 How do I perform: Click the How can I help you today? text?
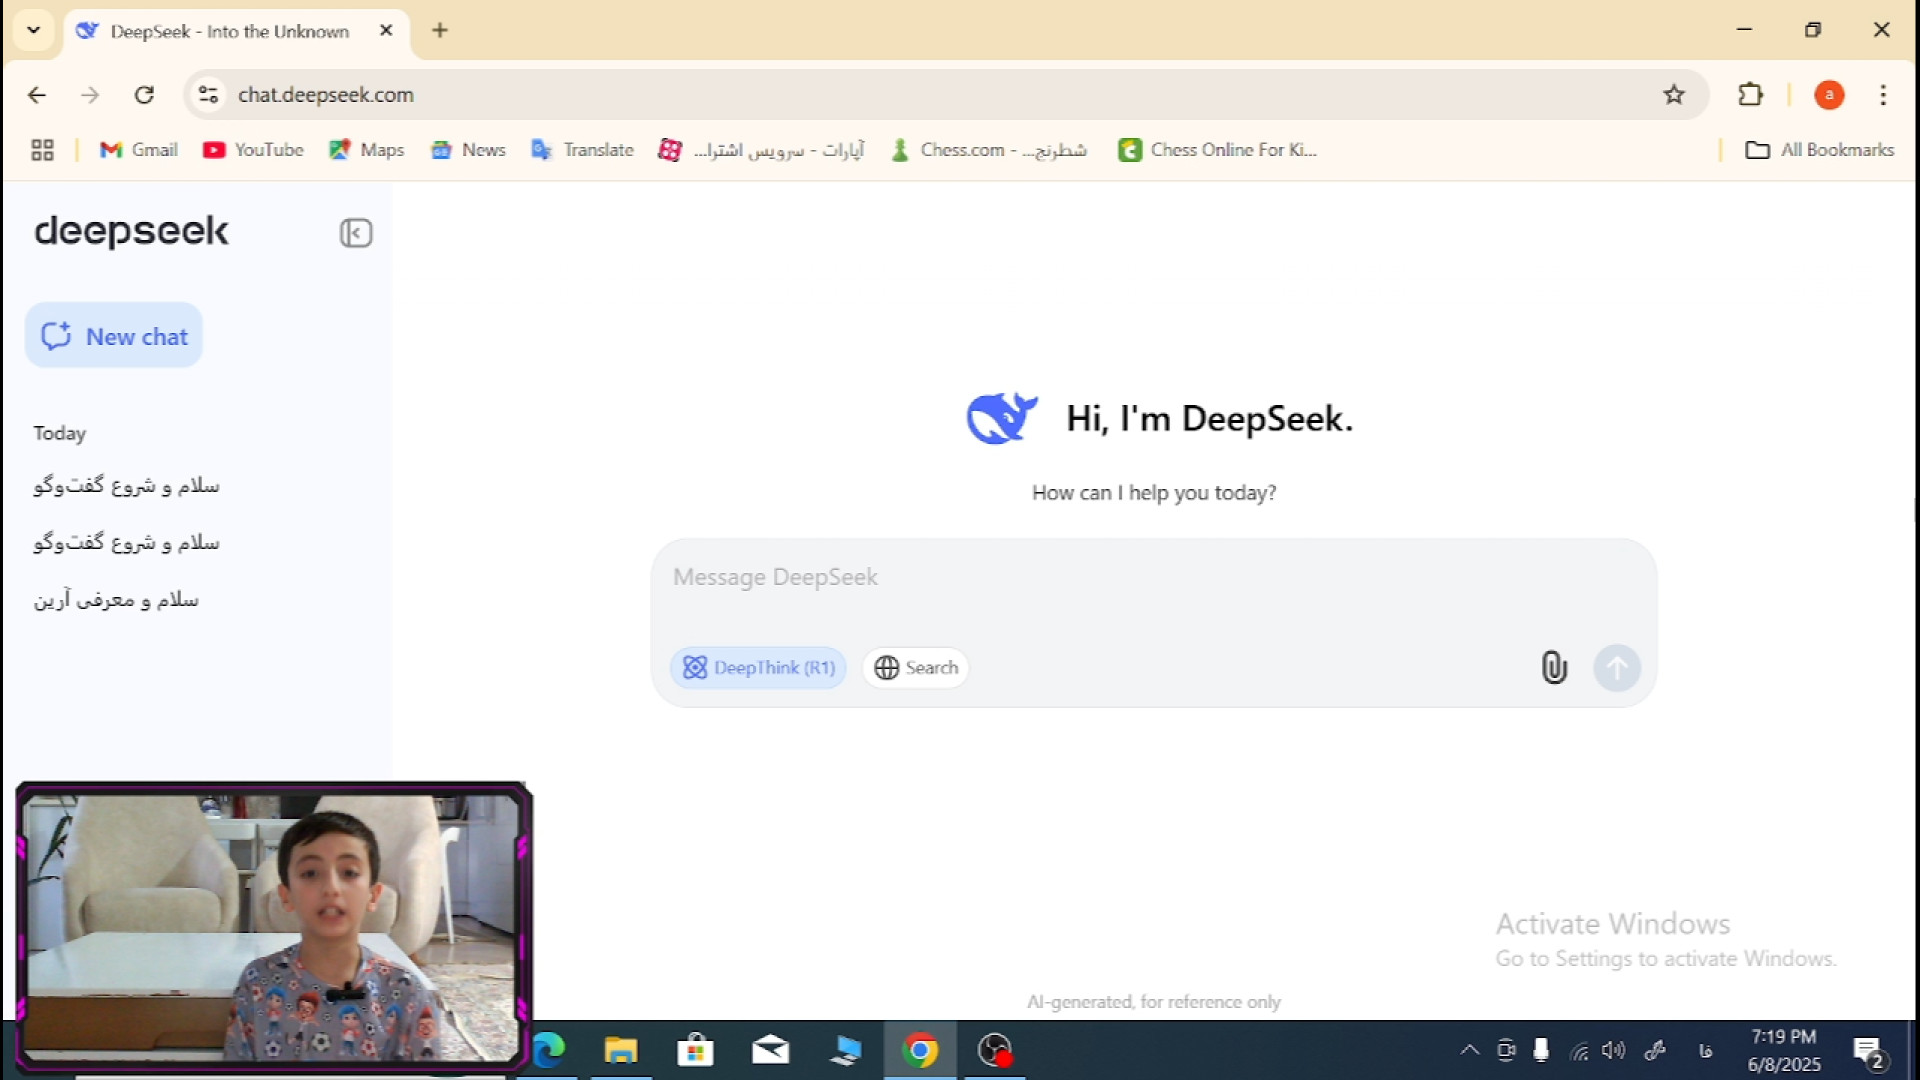pyautogui.click(x=1154, y=493)
